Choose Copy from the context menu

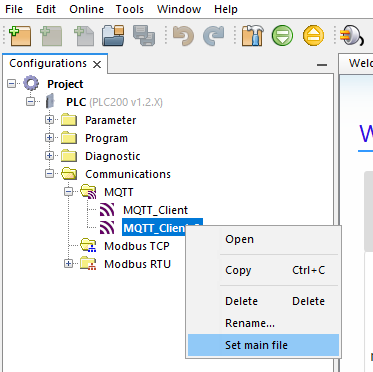[x=263, y=270]
